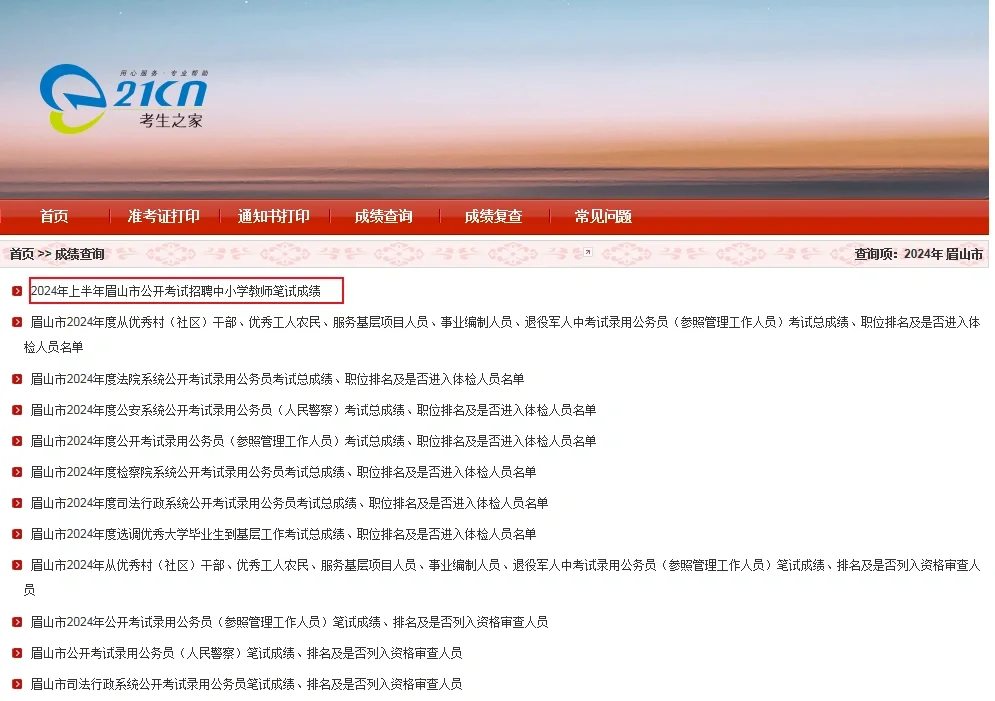Click bullet icon beside 从优秀村干部笔试成绩 row

click(x=17, y=565)
